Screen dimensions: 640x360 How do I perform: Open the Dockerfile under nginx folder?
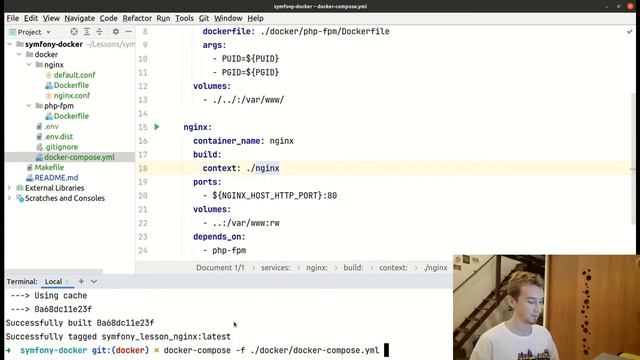pos(71,85)
